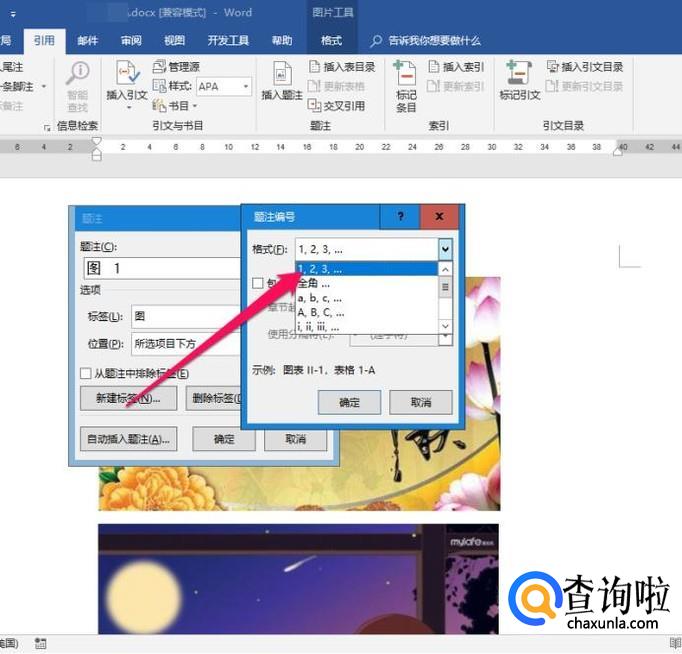Click New Label (新建标签) button
Image resolution: width=682 pixels, height=654 pixels.
pyautogui.click(x=128, y=398)
